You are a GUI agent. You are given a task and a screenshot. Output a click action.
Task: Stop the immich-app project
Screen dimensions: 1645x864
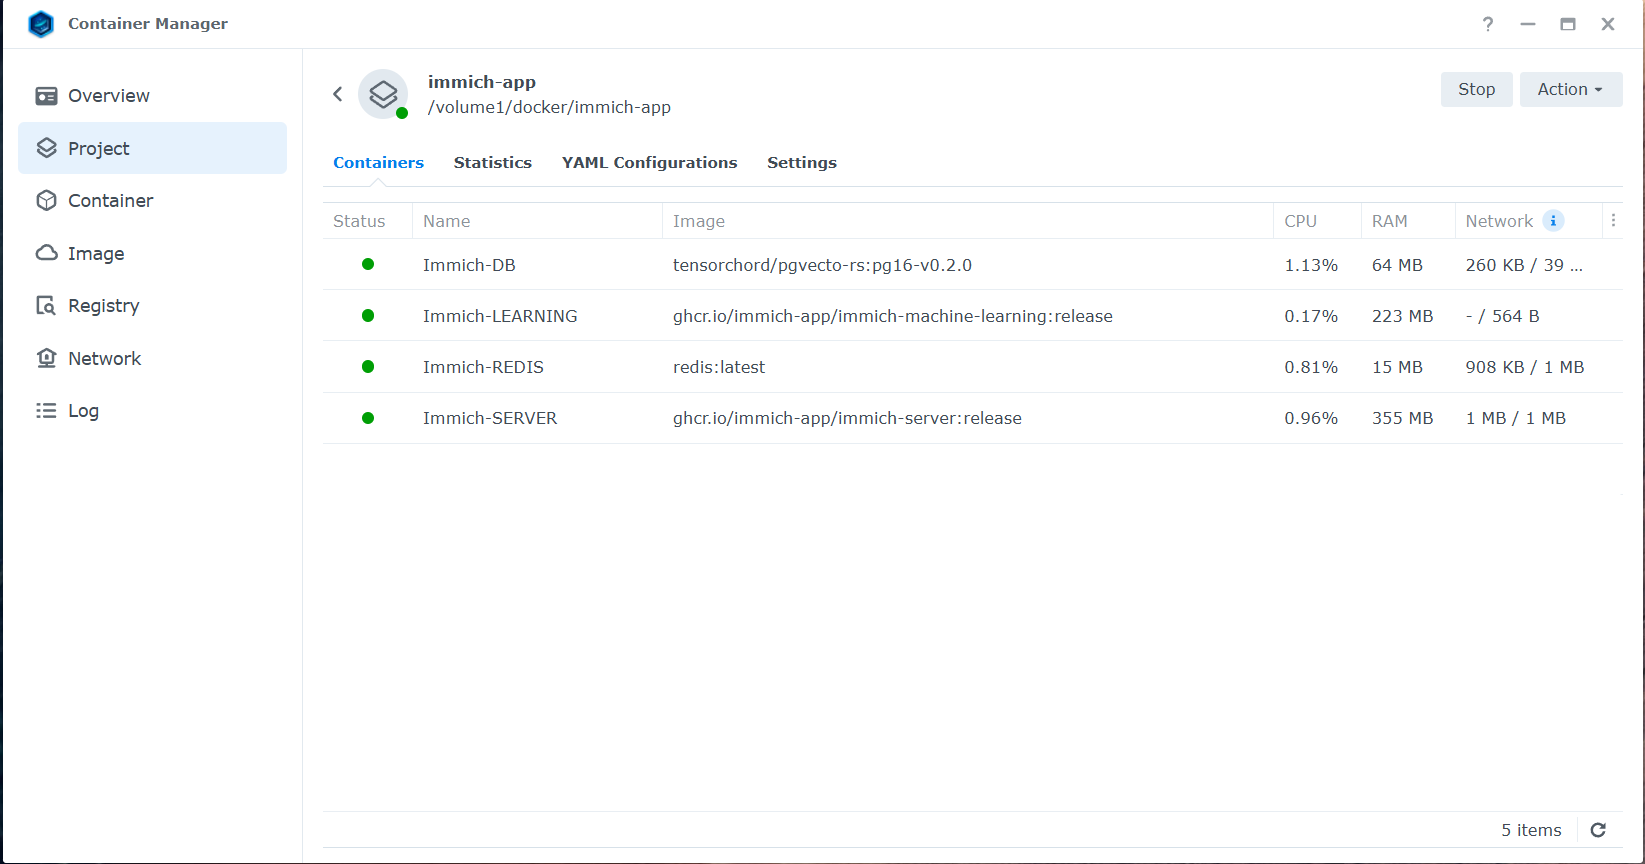(1476, 89)
